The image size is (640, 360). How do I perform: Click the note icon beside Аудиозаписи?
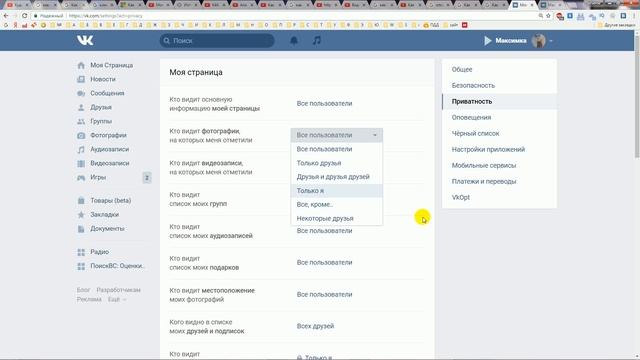(81, 149)
